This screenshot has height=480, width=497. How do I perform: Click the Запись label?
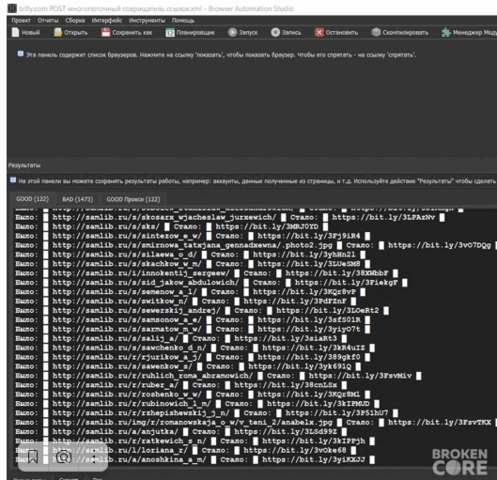(x=291, y=33)
